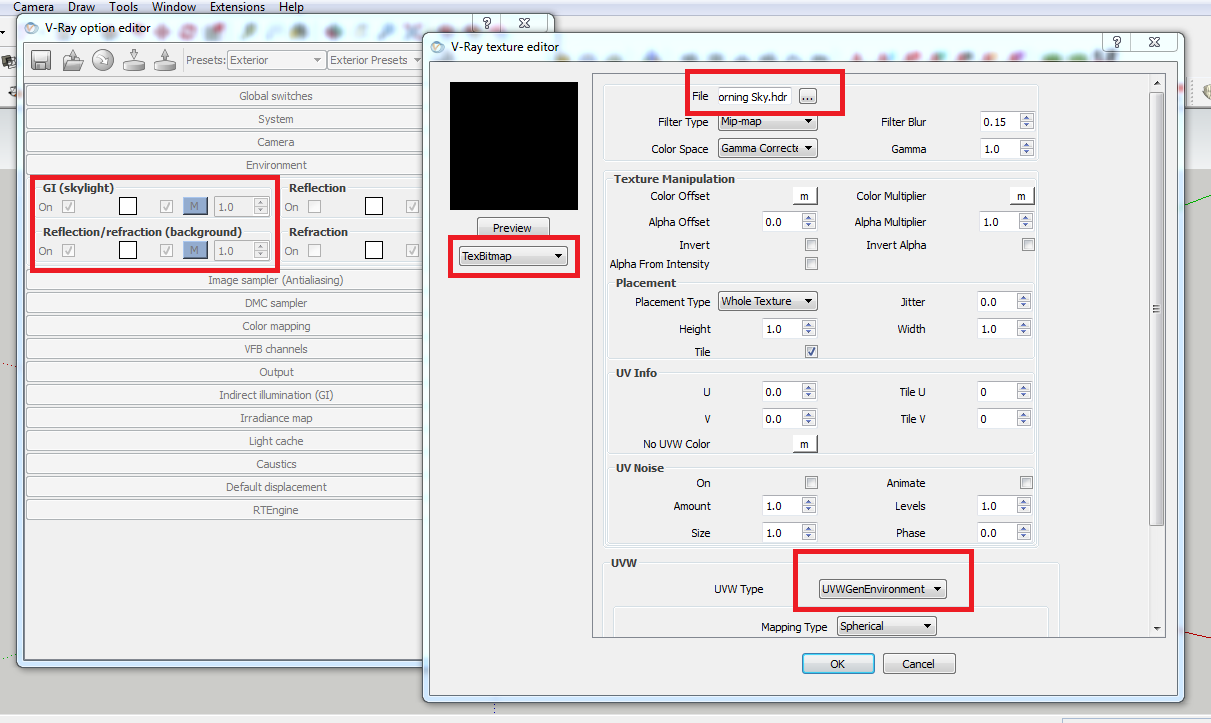Click the Reflection/refraction (background) color swatch

128,251
